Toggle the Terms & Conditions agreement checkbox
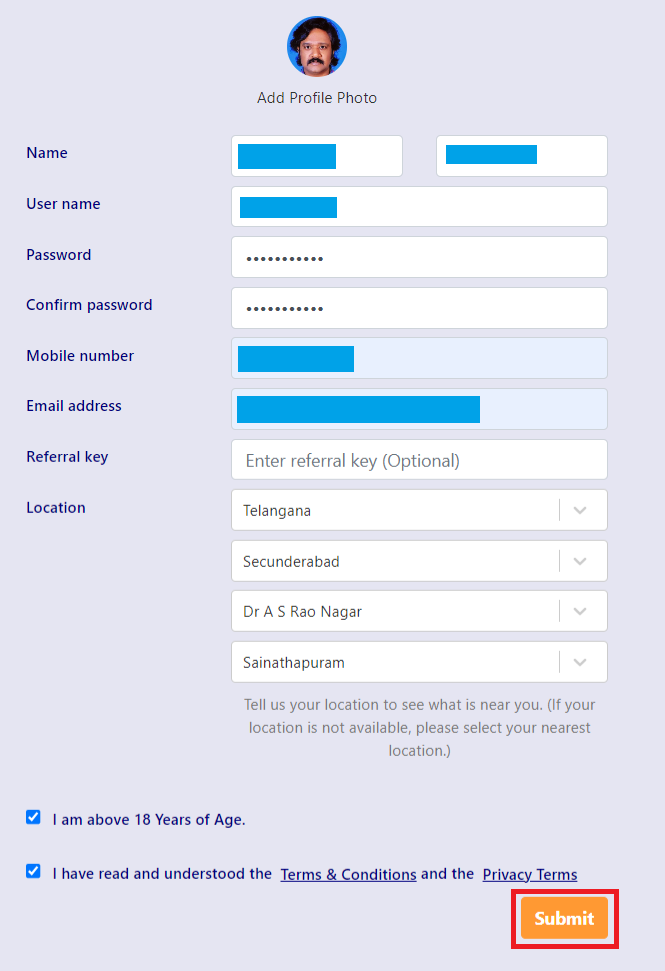Viewport: 665px width, 971px height. pos(33,871)
